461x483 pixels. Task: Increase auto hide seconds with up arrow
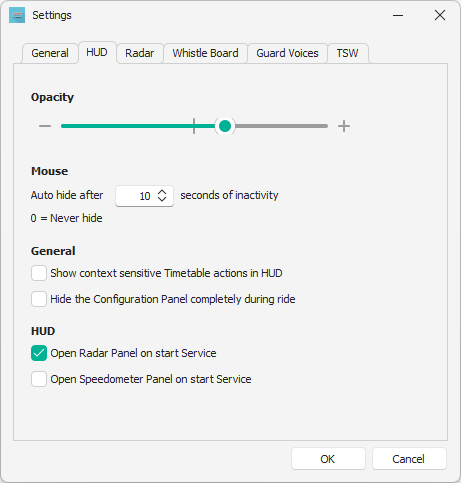162,192
